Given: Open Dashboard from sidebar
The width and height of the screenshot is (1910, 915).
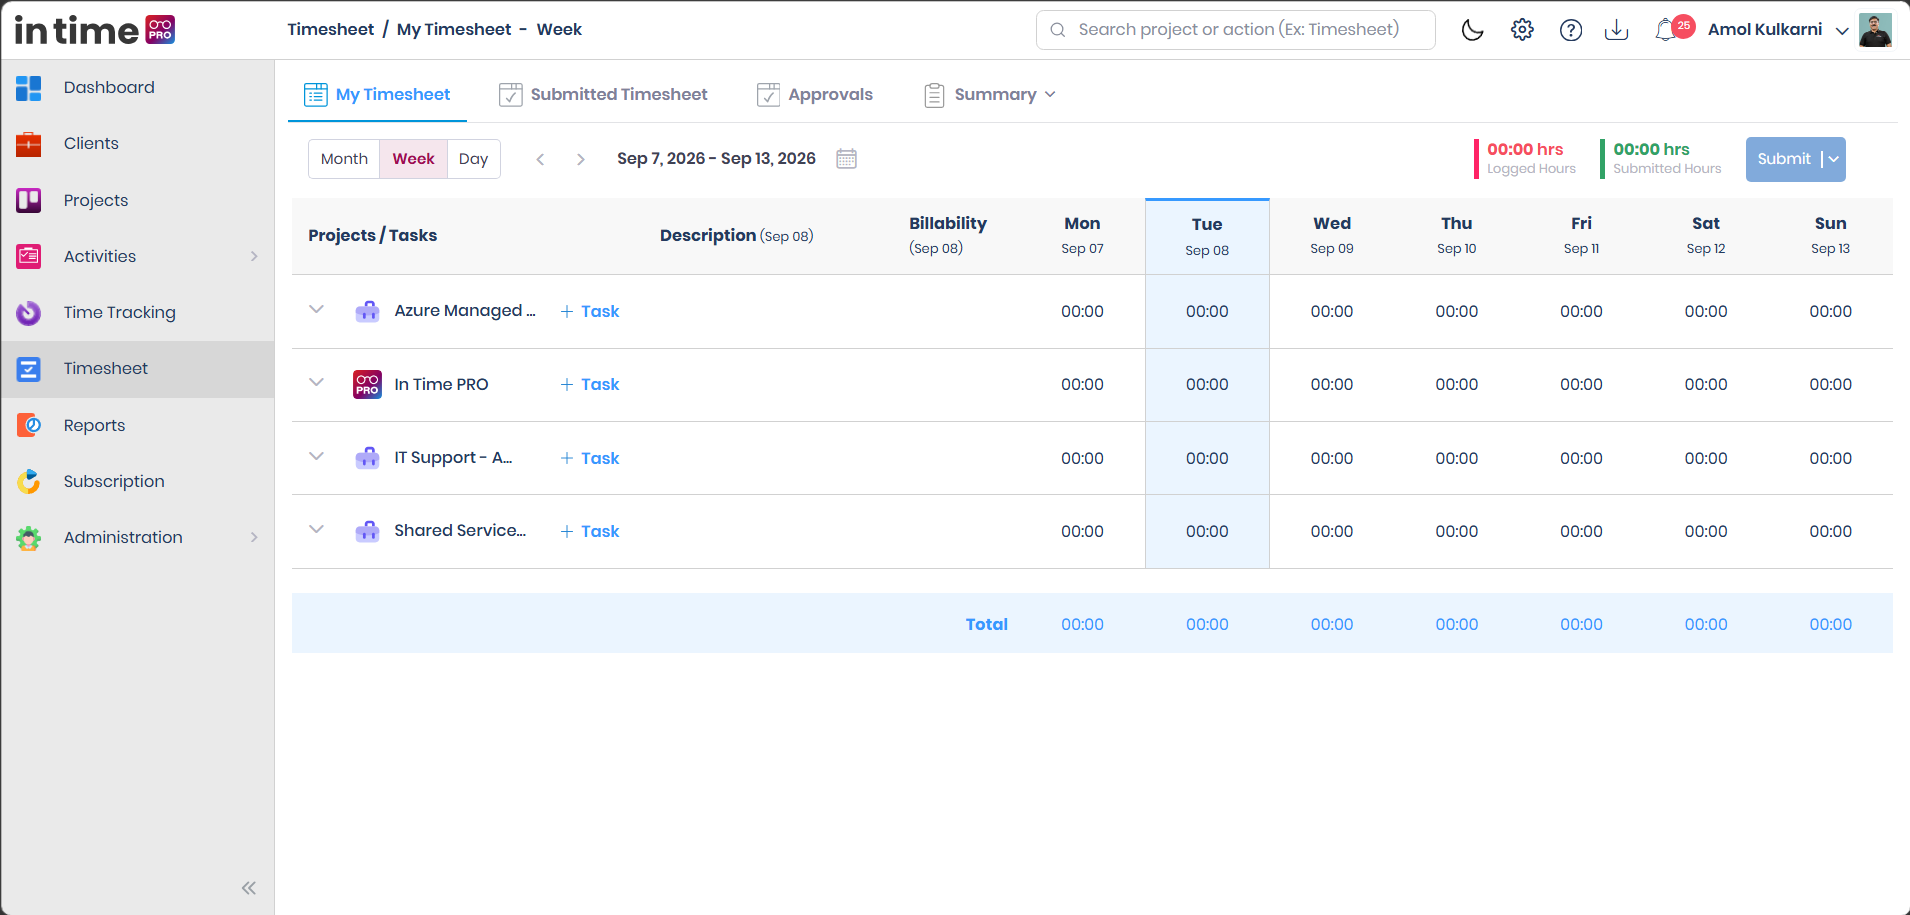Looking at the screenshot, I should coord(137,88).
